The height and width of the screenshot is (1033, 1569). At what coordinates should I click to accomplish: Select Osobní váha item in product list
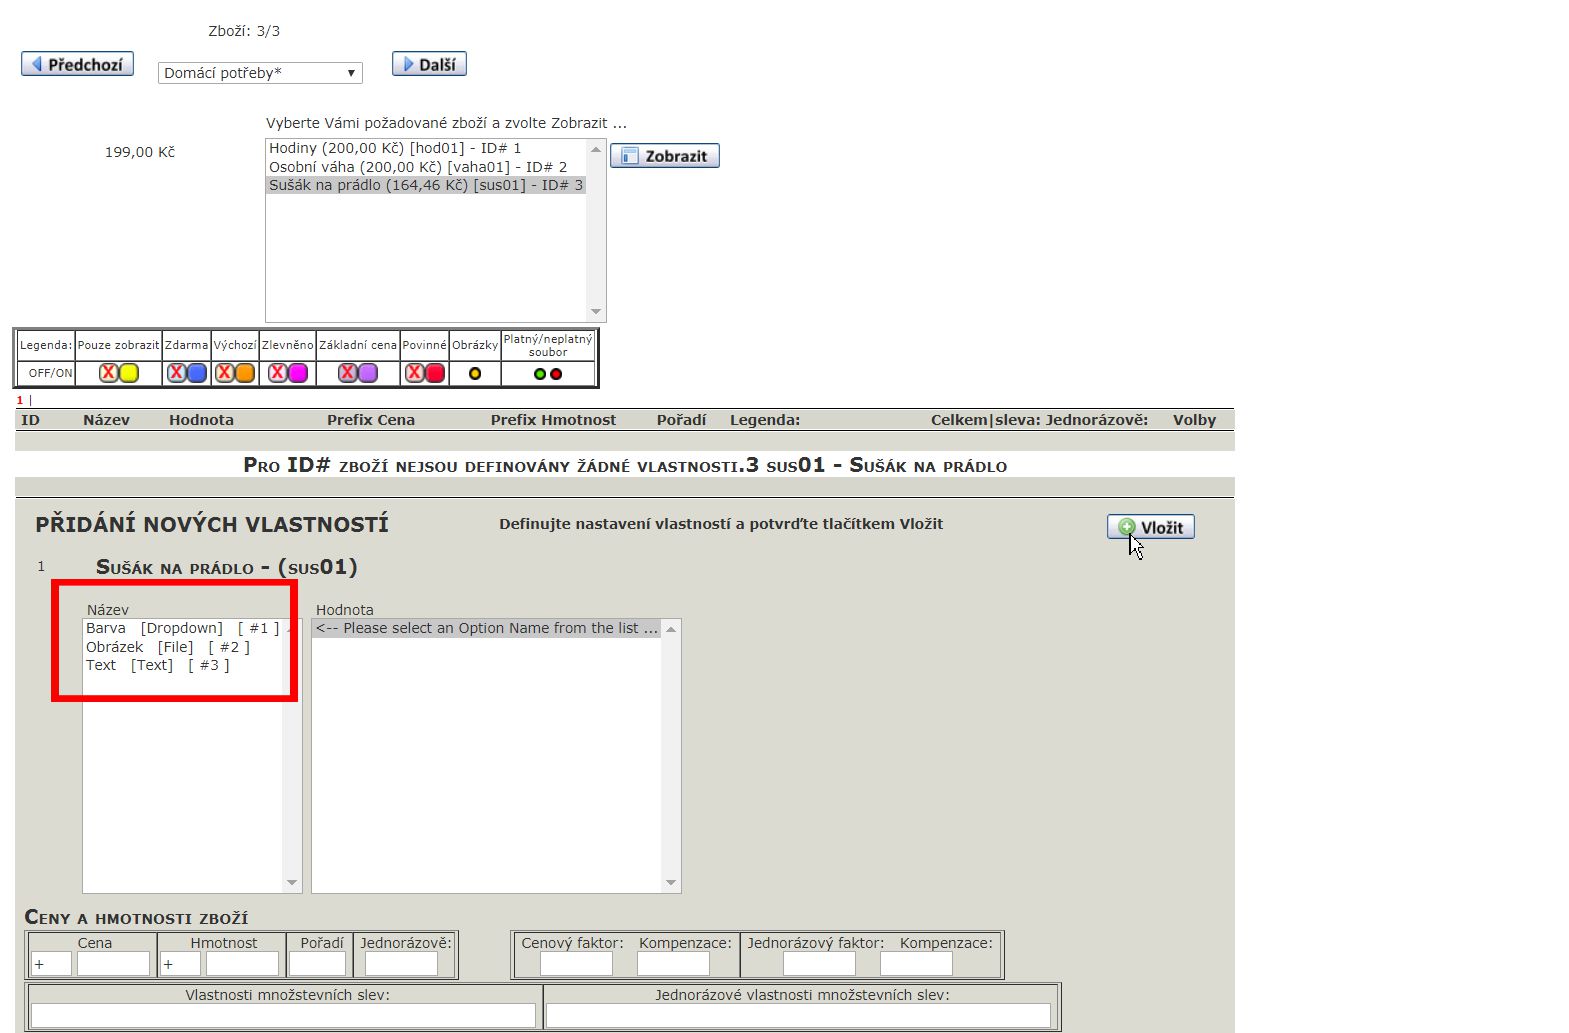click(x=417, y=167)
